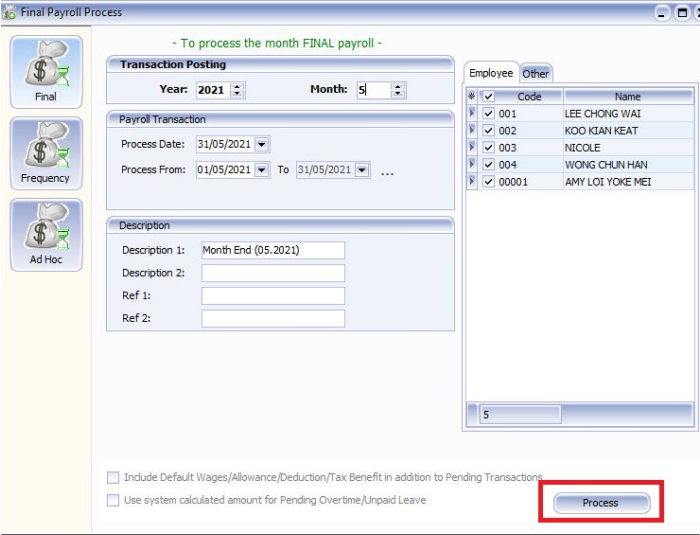The width and height of the screenshot is (700, 535).
Task: Click the app icon in title bar
Action: pyautogui.click(x=10, y=12)
